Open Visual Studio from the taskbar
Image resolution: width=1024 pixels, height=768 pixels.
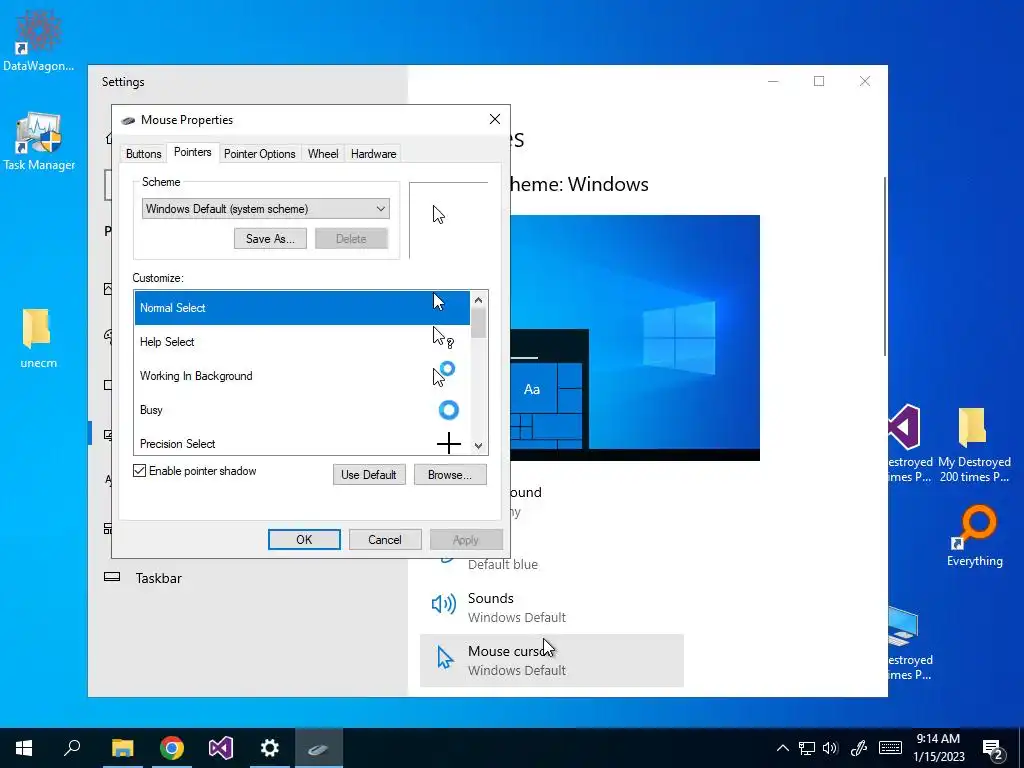[221, 748]
